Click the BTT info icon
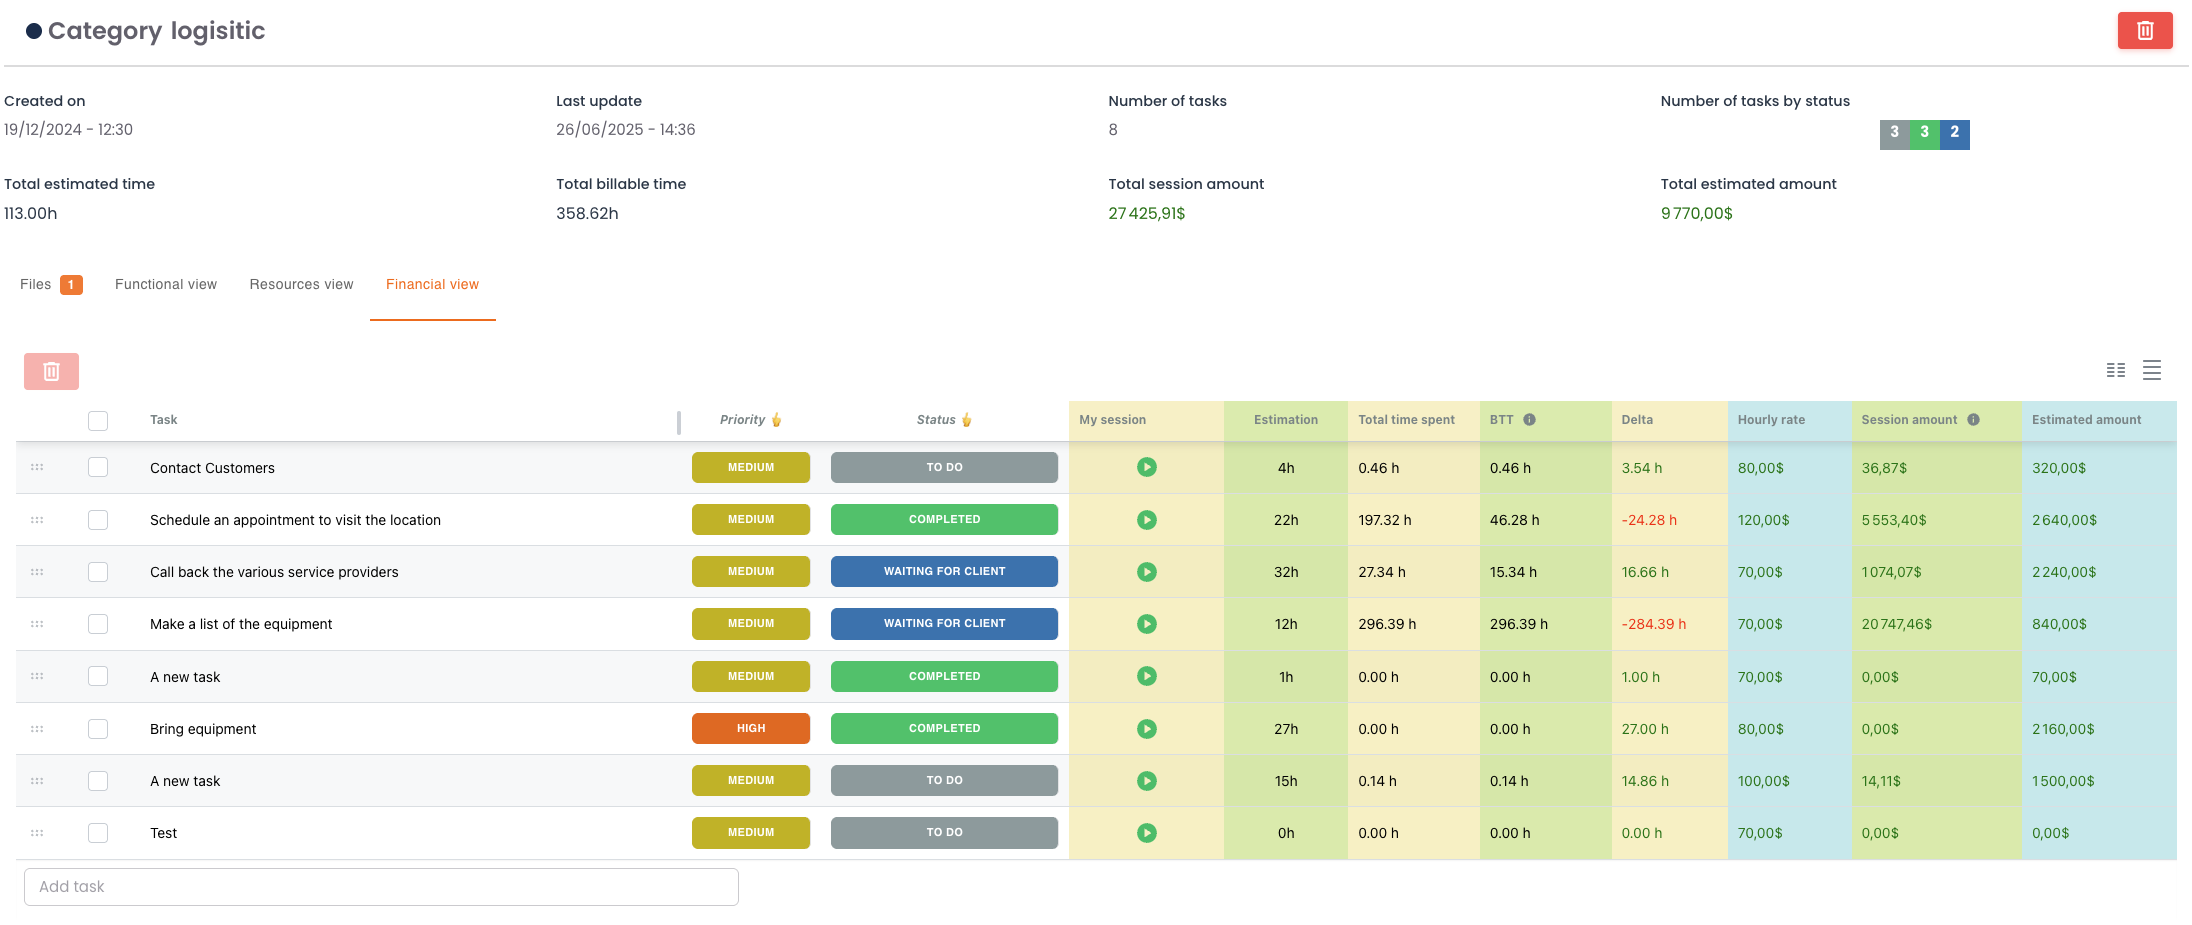 pos(1529,420)
